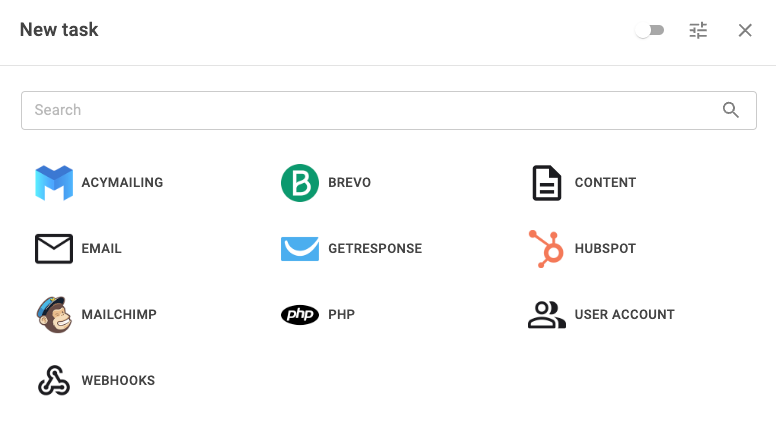Toggle the switch in the New task header
Viewport: 776px width, 432px height.
[650, 30]
